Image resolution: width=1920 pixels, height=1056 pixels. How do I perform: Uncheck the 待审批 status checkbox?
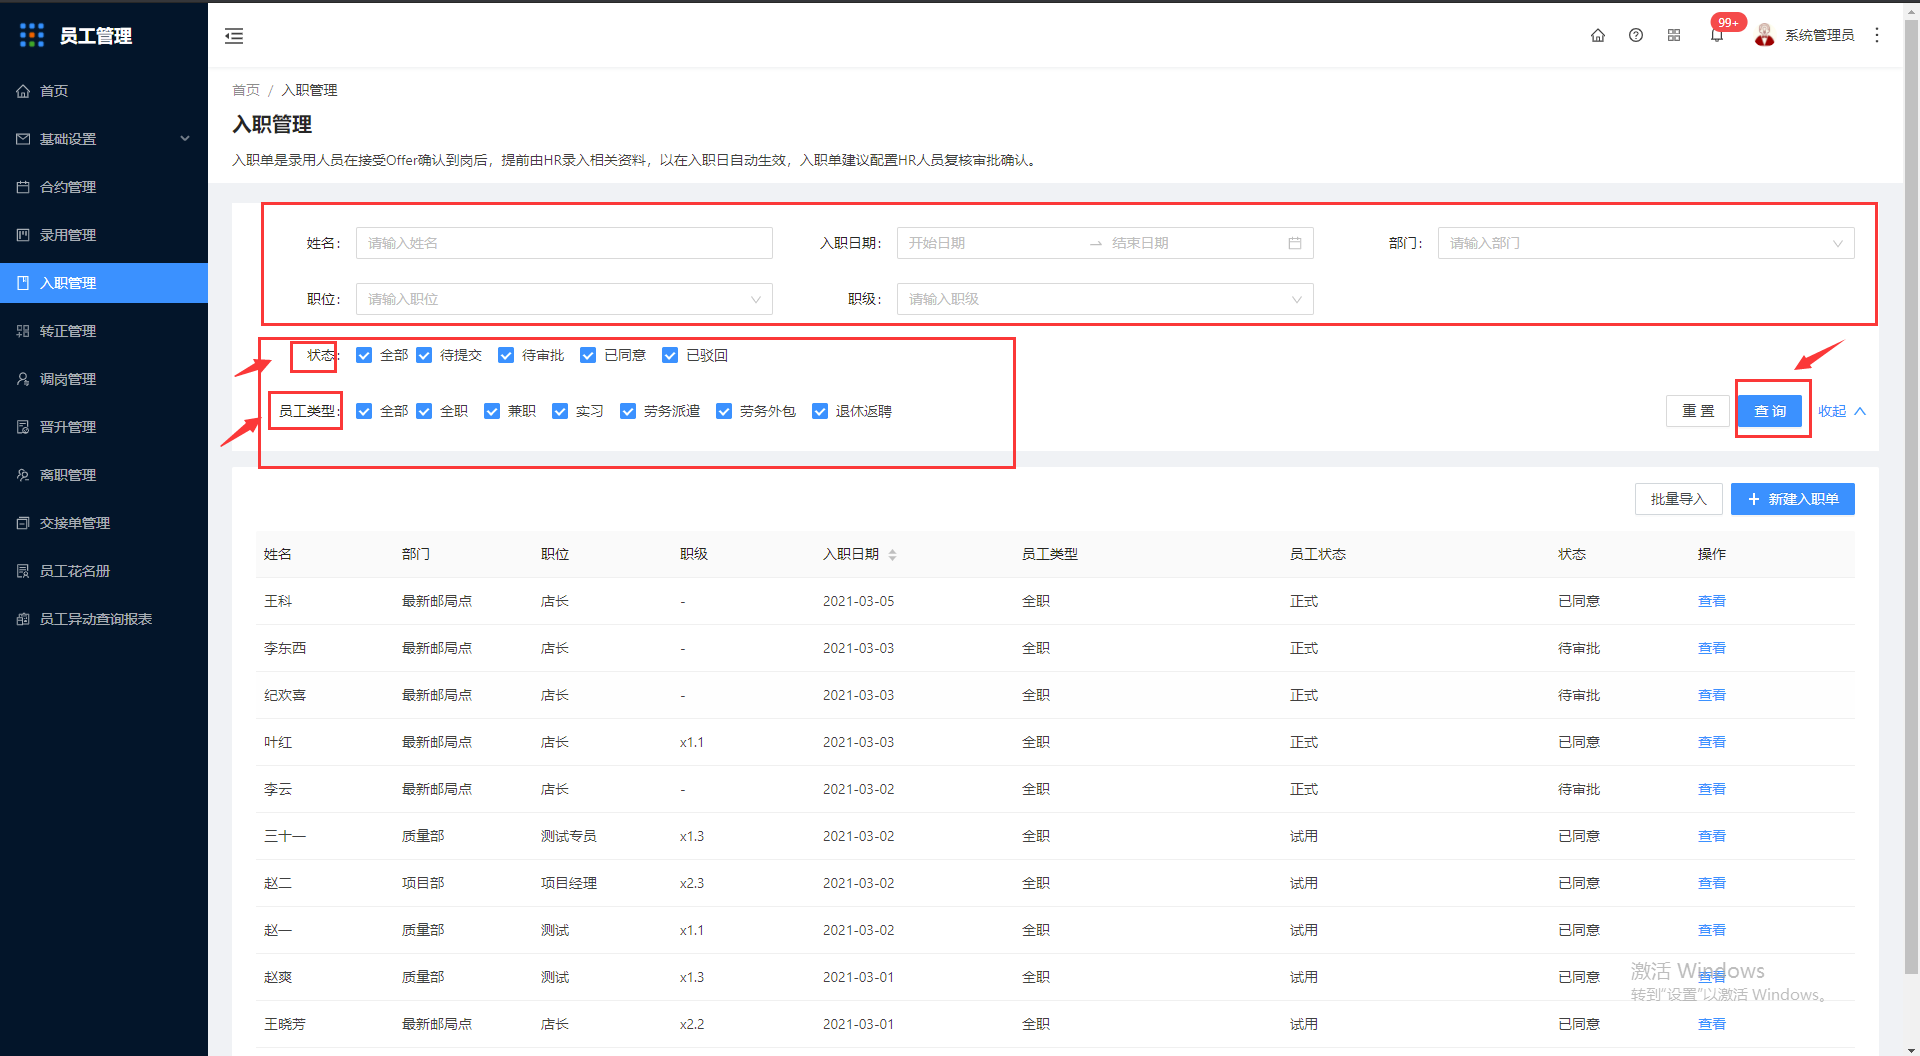click(x=506, y=355)
